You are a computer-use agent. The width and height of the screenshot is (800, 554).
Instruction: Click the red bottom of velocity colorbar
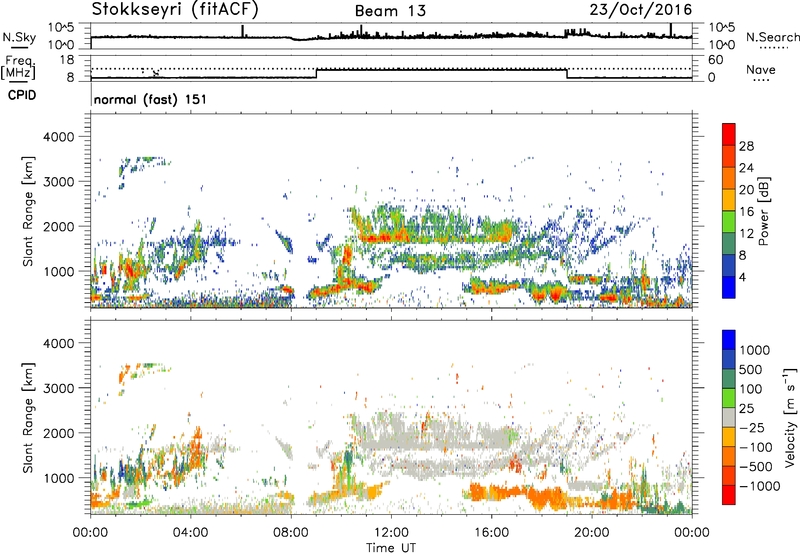[x=729, y=495]
